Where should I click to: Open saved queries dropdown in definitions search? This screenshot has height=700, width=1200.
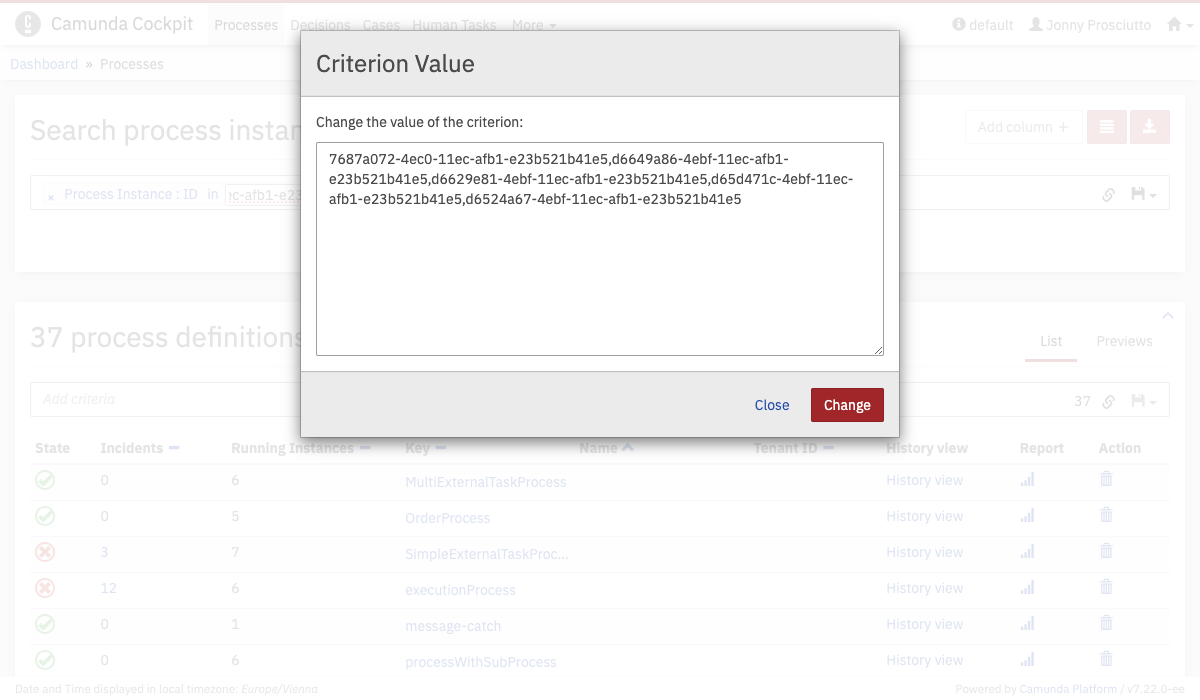[1143, 401]
